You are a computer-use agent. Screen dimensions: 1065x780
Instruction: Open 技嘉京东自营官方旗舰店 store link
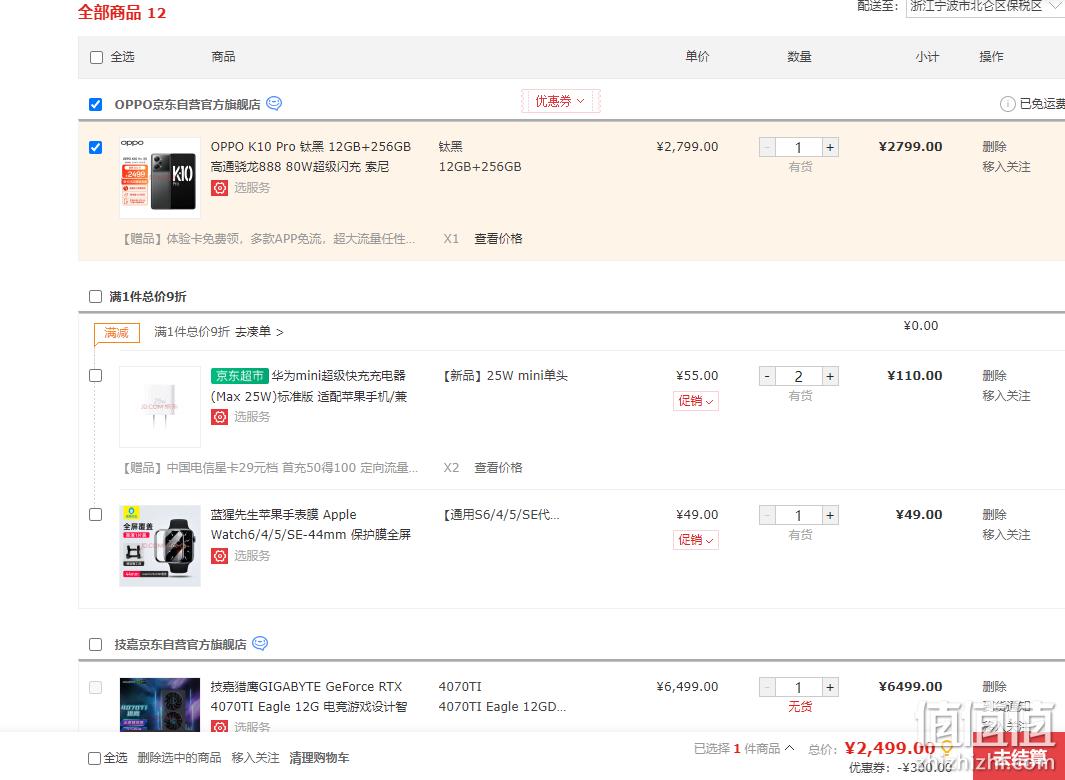point(180,644)
